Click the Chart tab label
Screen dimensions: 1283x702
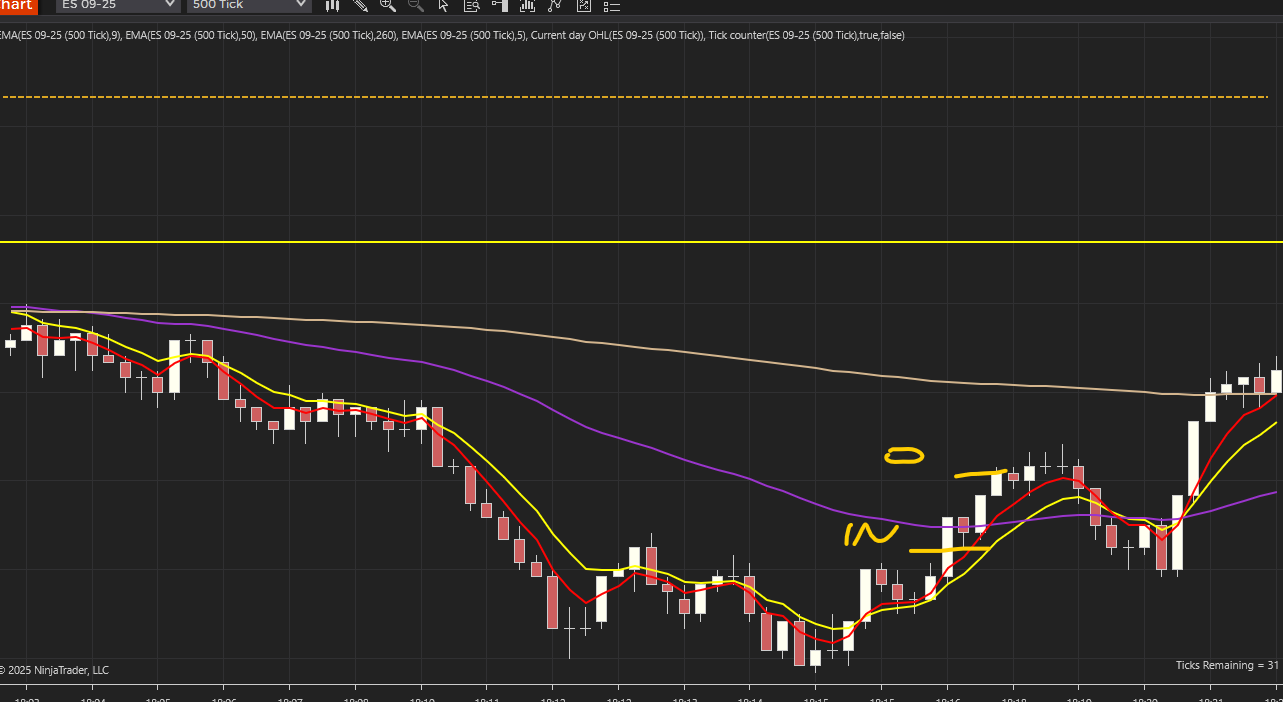pyautogui.click(x=18, y=5)
